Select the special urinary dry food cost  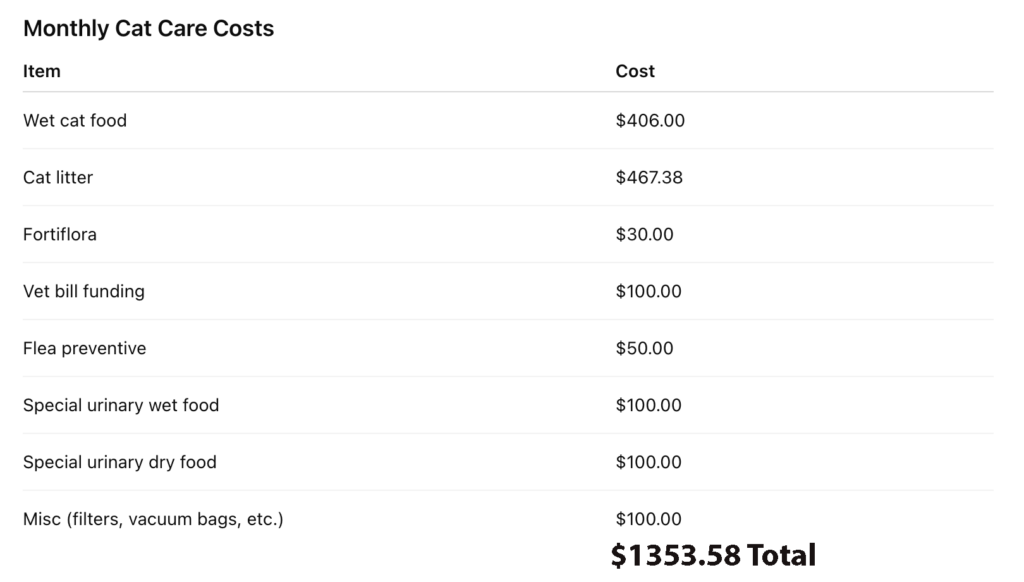(649, 463)
